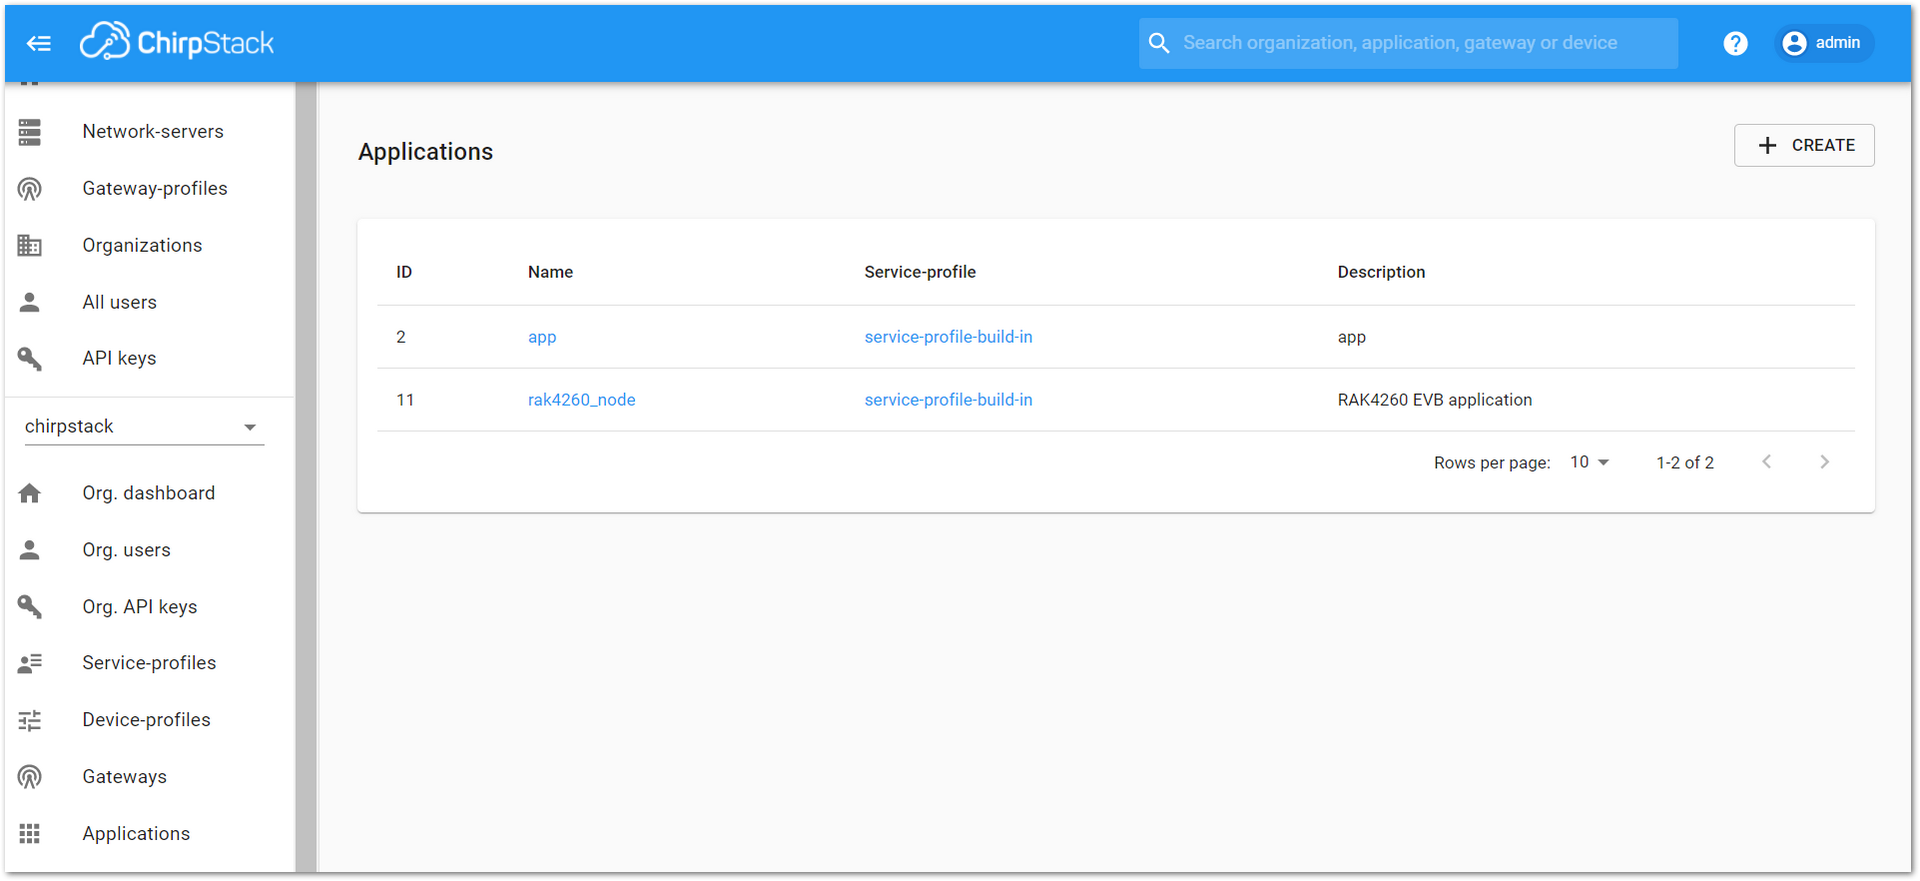Click Device-profiles sliders icon
The image size is (1920, 881).
[30, 720]
